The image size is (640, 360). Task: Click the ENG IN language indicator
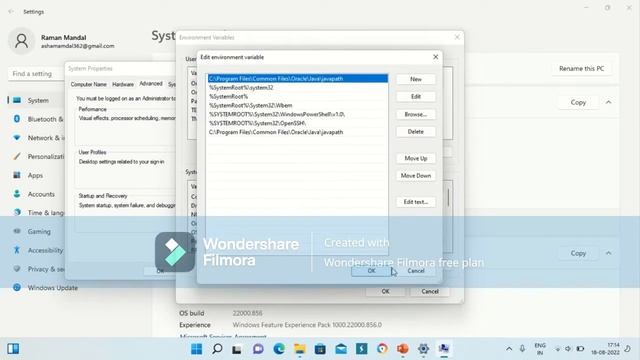(540, 349)
